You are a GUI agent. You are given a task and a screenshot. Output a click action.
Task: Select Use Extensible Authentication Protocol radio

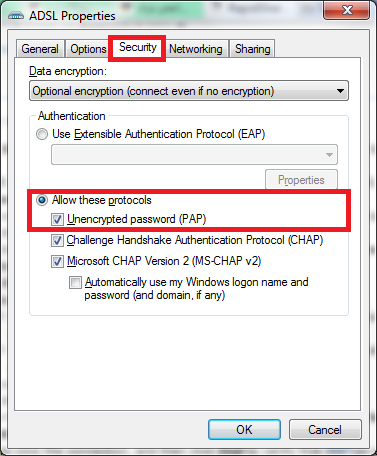click(42, 134)
